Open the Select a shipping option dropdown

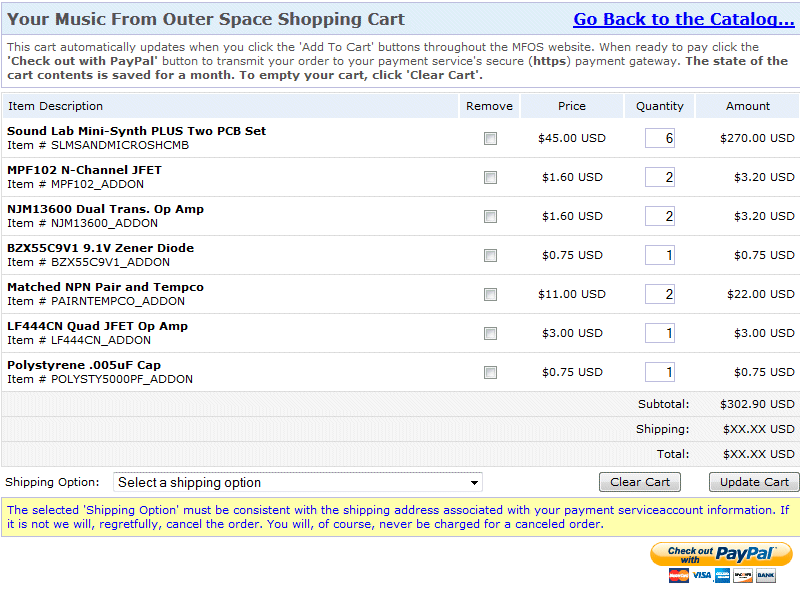(298, 482)
